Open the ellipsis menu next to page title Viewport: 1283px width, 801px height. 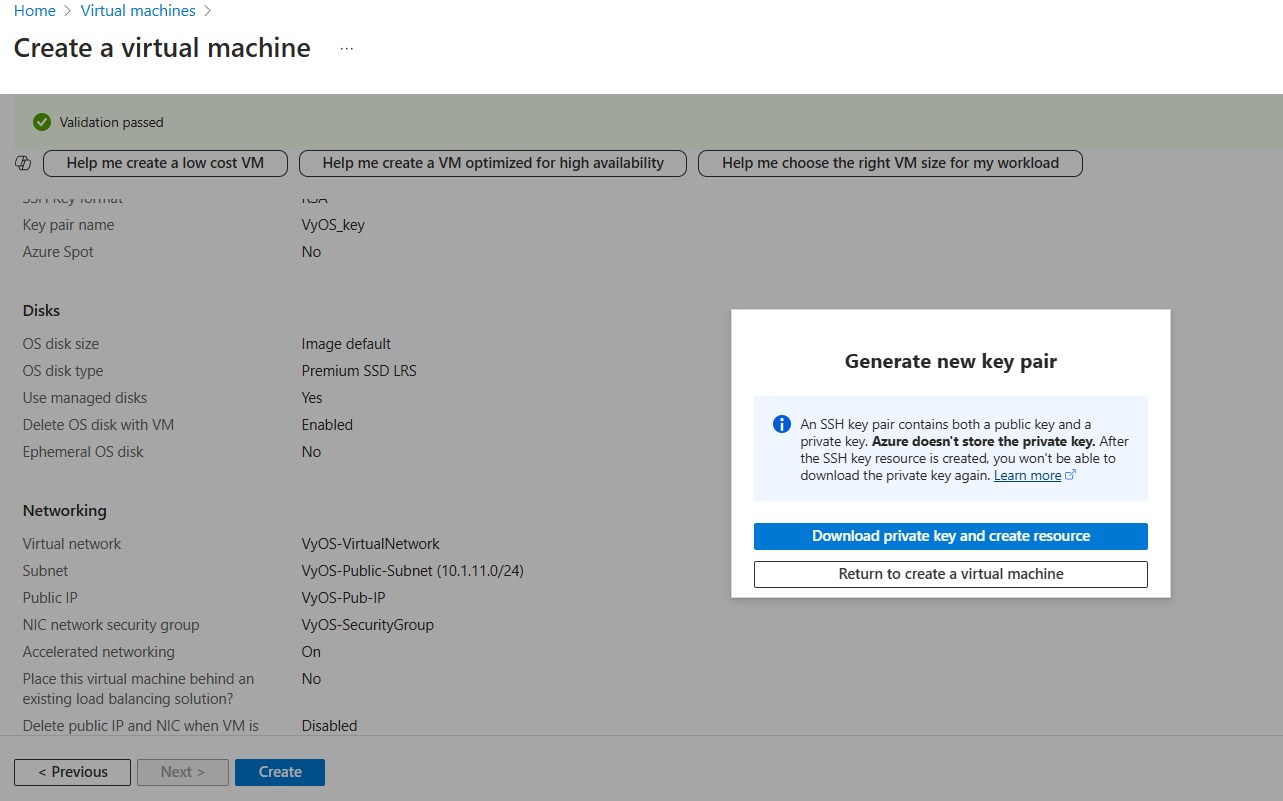tap(345, 47)
